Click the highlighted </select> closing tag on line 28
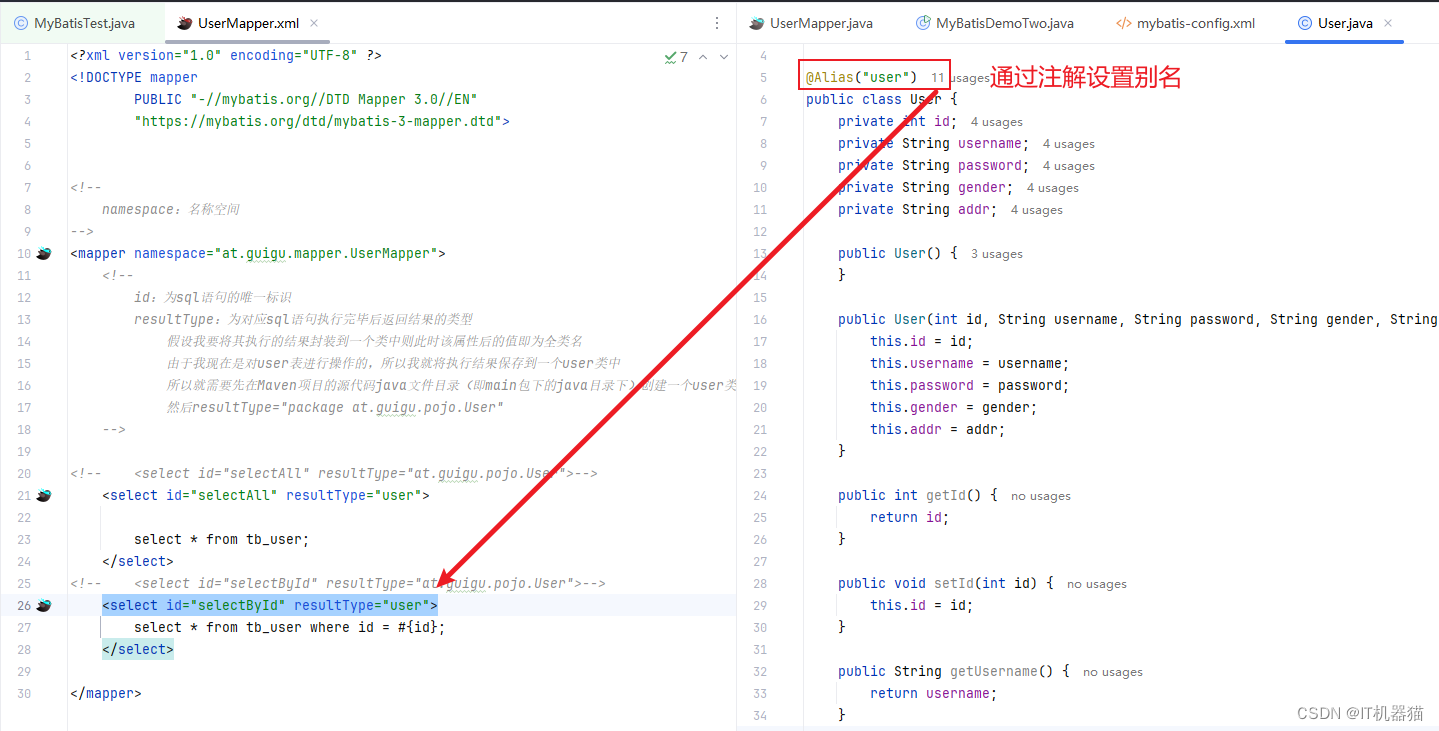 coord(138,650)
